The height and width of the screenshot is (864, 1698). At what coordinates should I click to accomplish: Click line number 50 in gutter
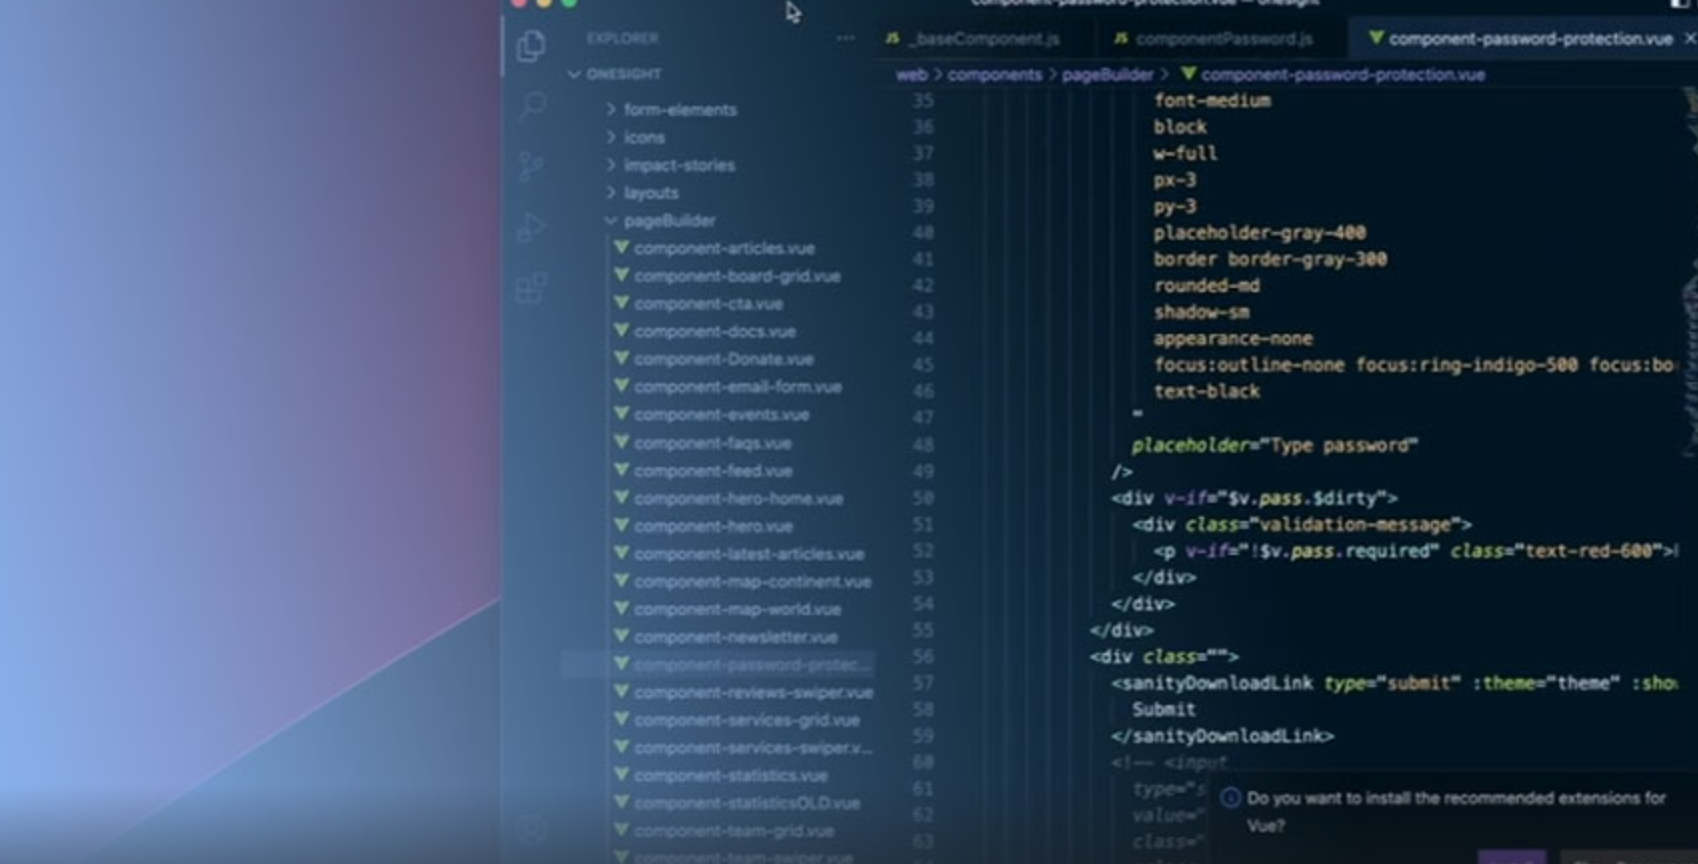coord(923,497)
